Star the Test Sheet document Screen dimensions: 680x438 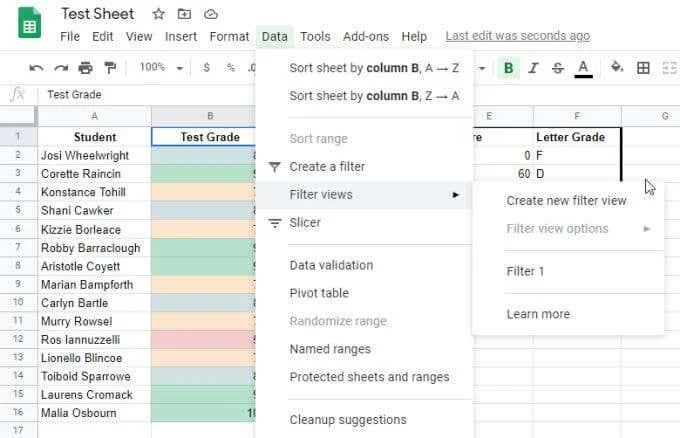point(158,14)
